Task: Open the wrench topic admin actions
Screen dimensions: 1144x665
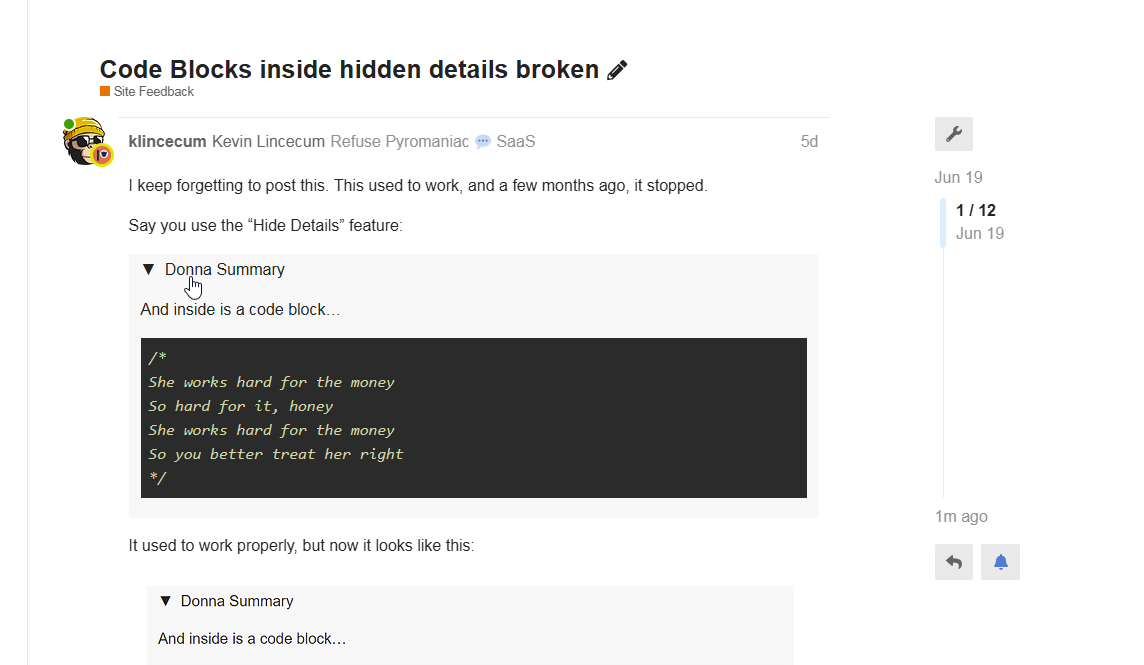Action: tap(954, 134)
